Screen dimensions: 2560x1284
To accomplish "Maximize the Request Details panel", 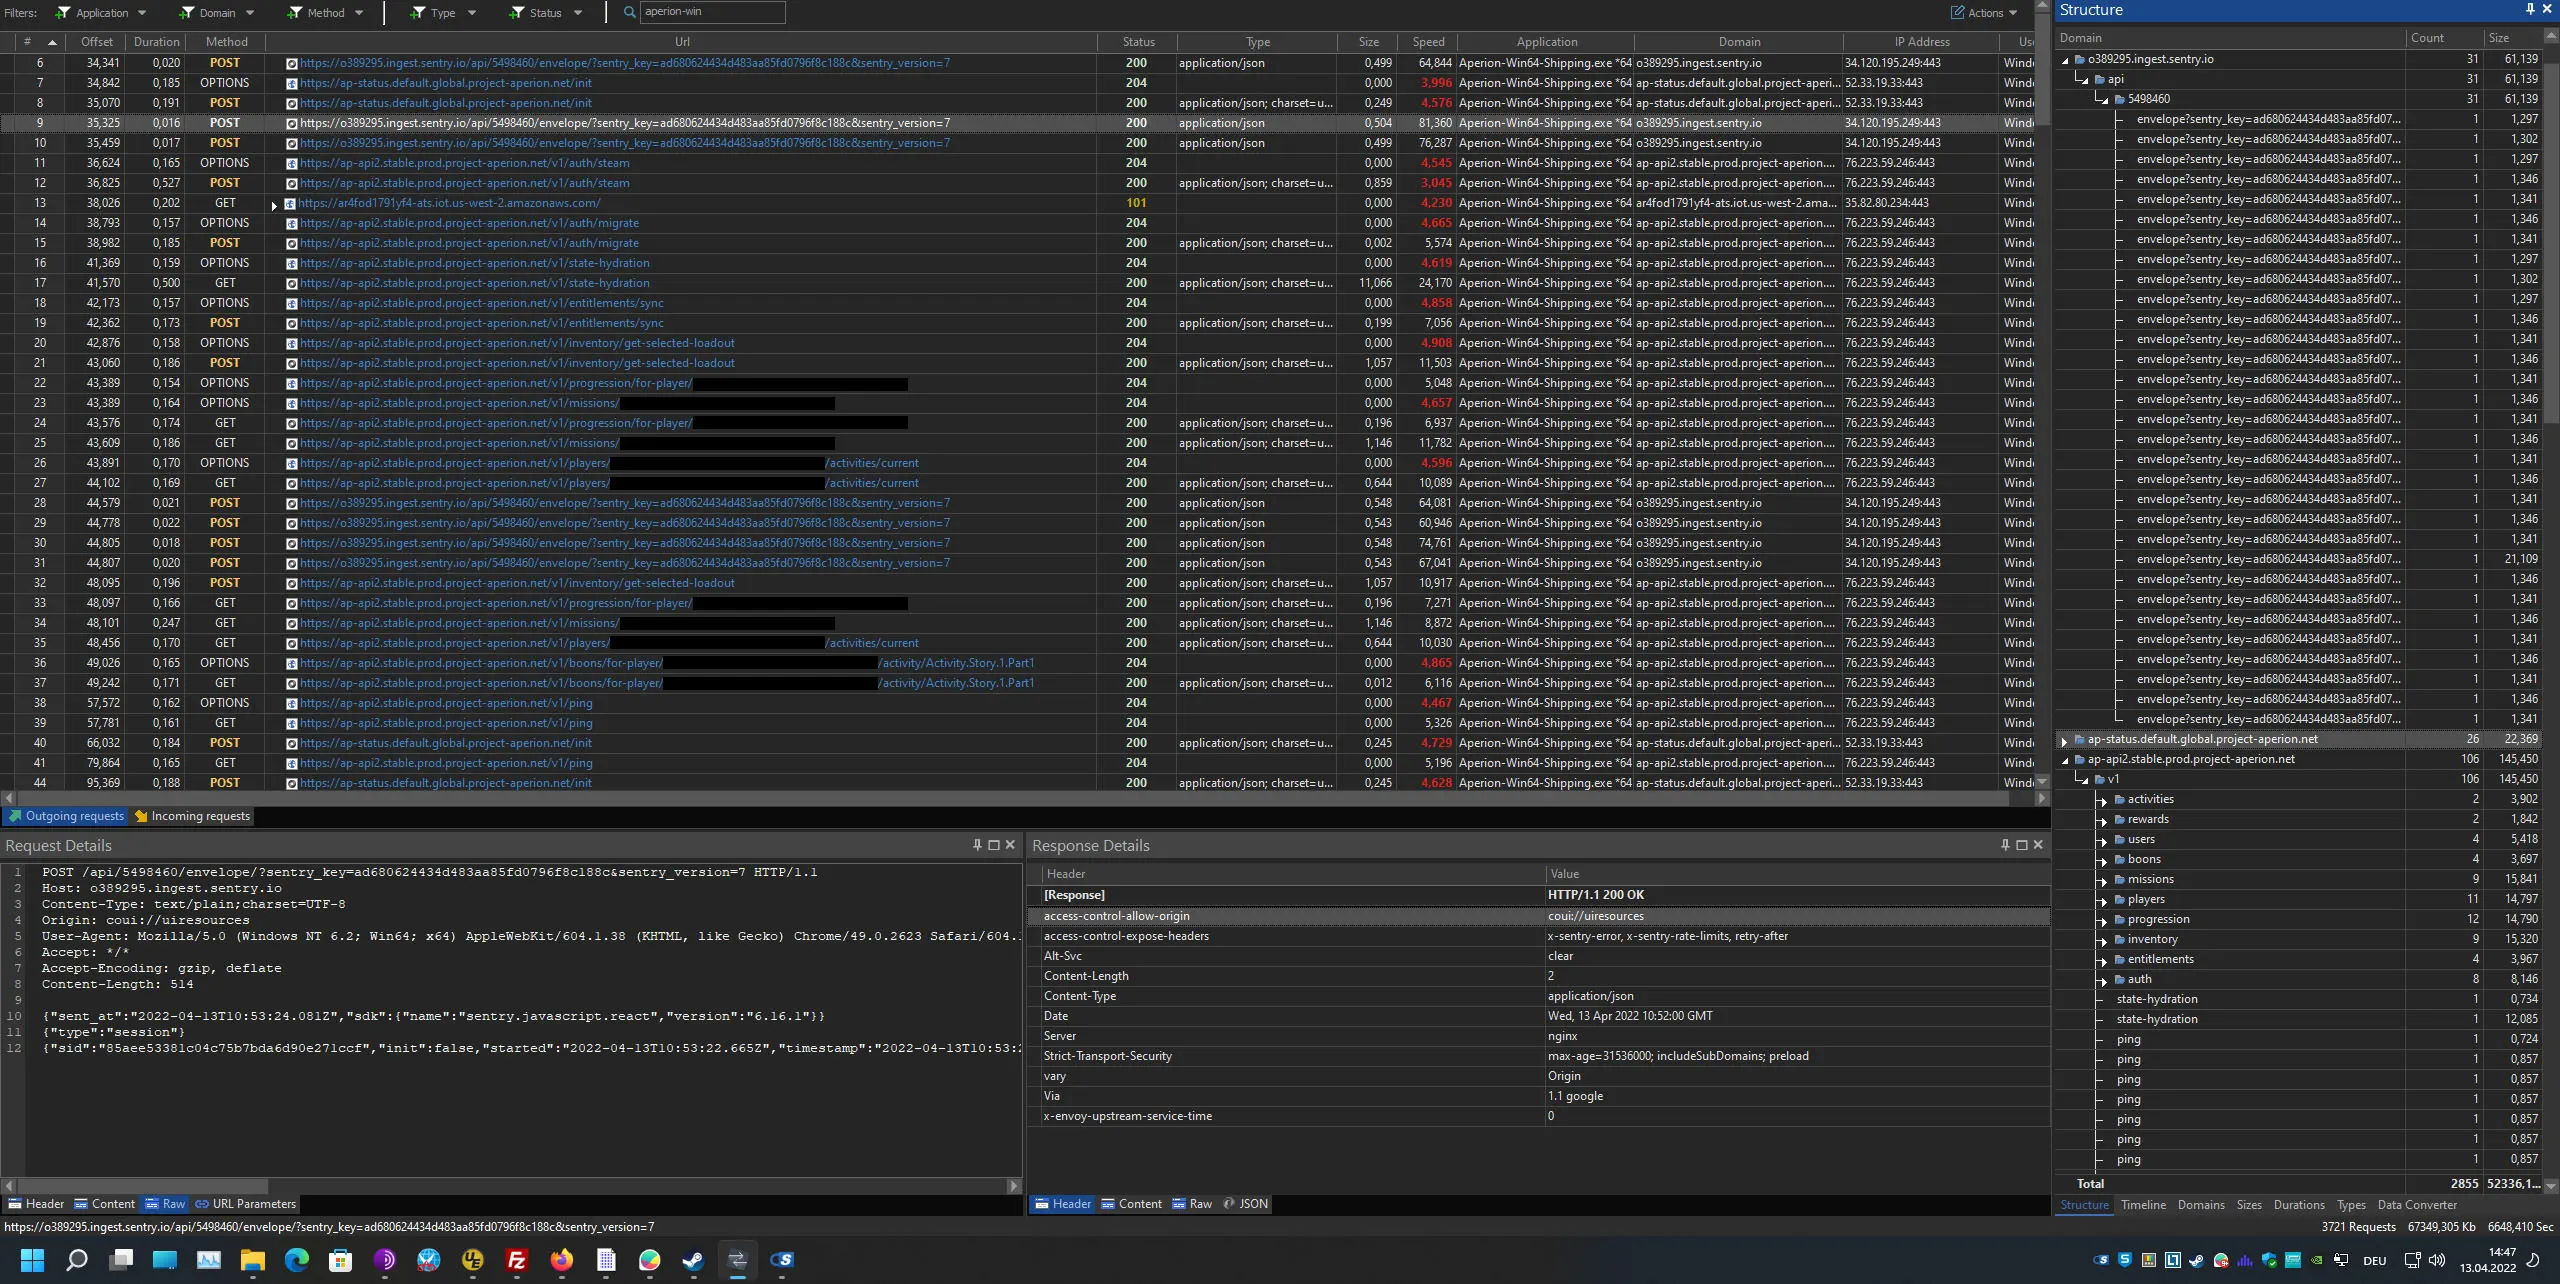I will (x=993, y=845).
